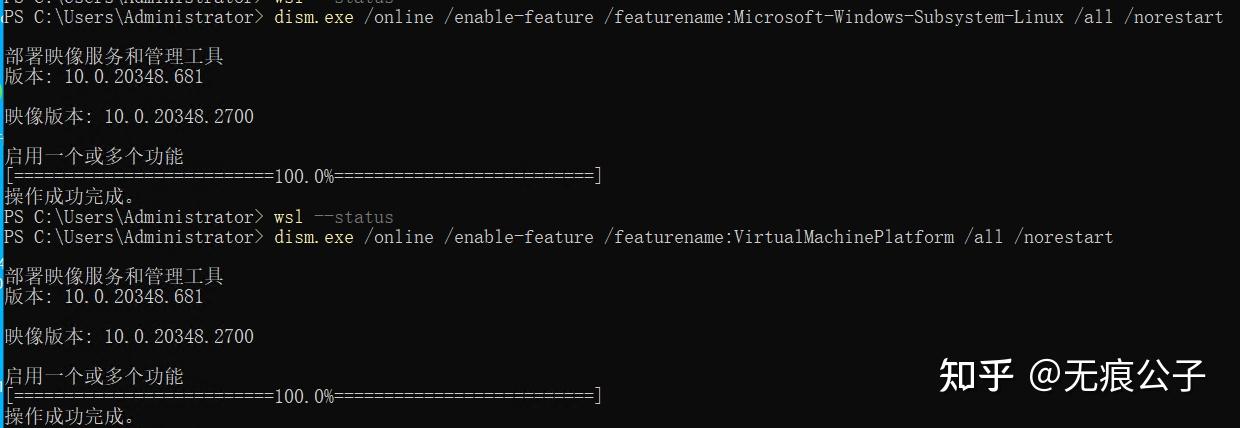This screenshot has height=428, width=1240.
Task: Click /norestart in the VirtualMachinePlatform command
Action: coord(1063,237)
